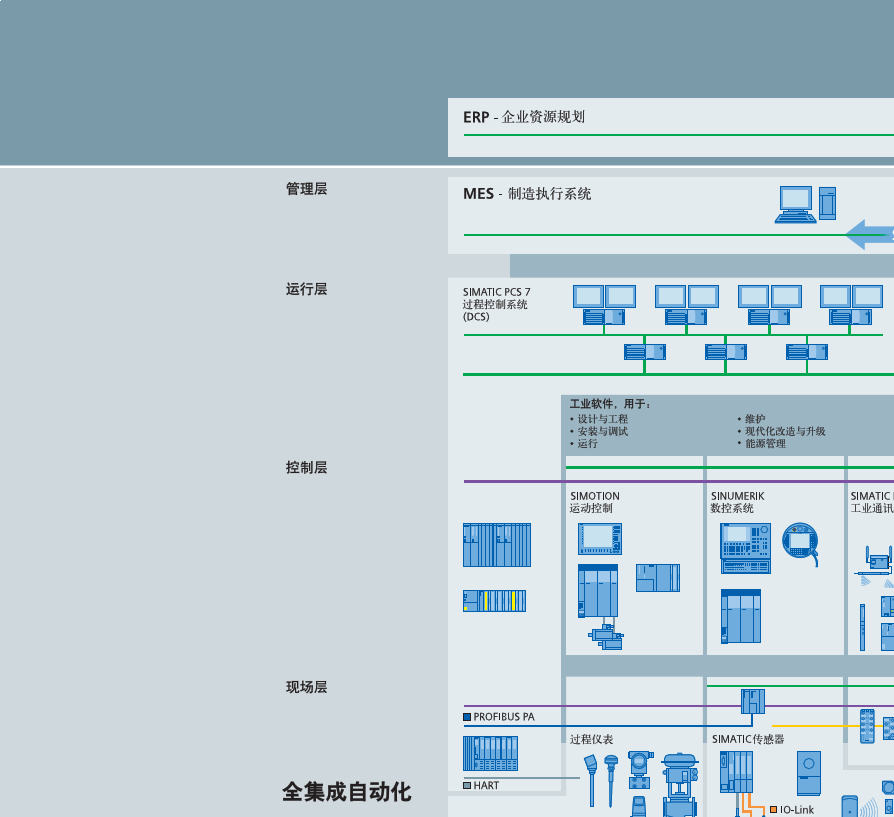Click the control valve icon under 过程仪表
Image resolution: width=894 pixels, height=817 pixels.
click(x=679, y=781)
